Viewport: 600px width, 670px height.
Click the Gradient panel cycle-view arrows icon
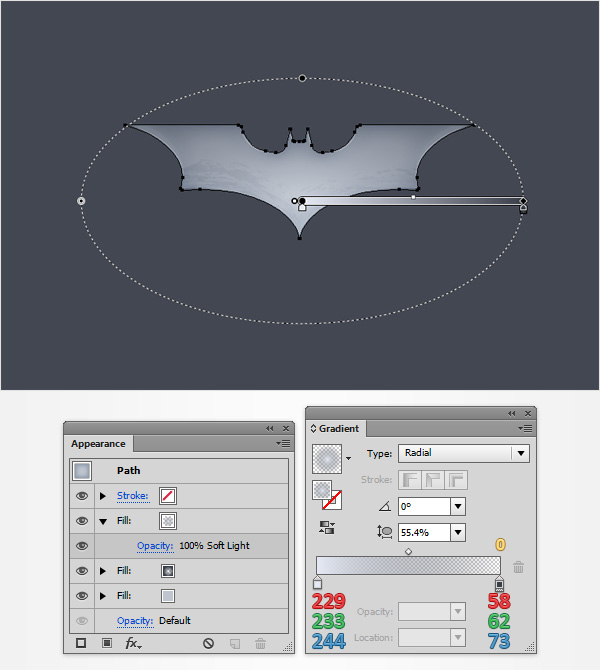(x=313, y=428)
